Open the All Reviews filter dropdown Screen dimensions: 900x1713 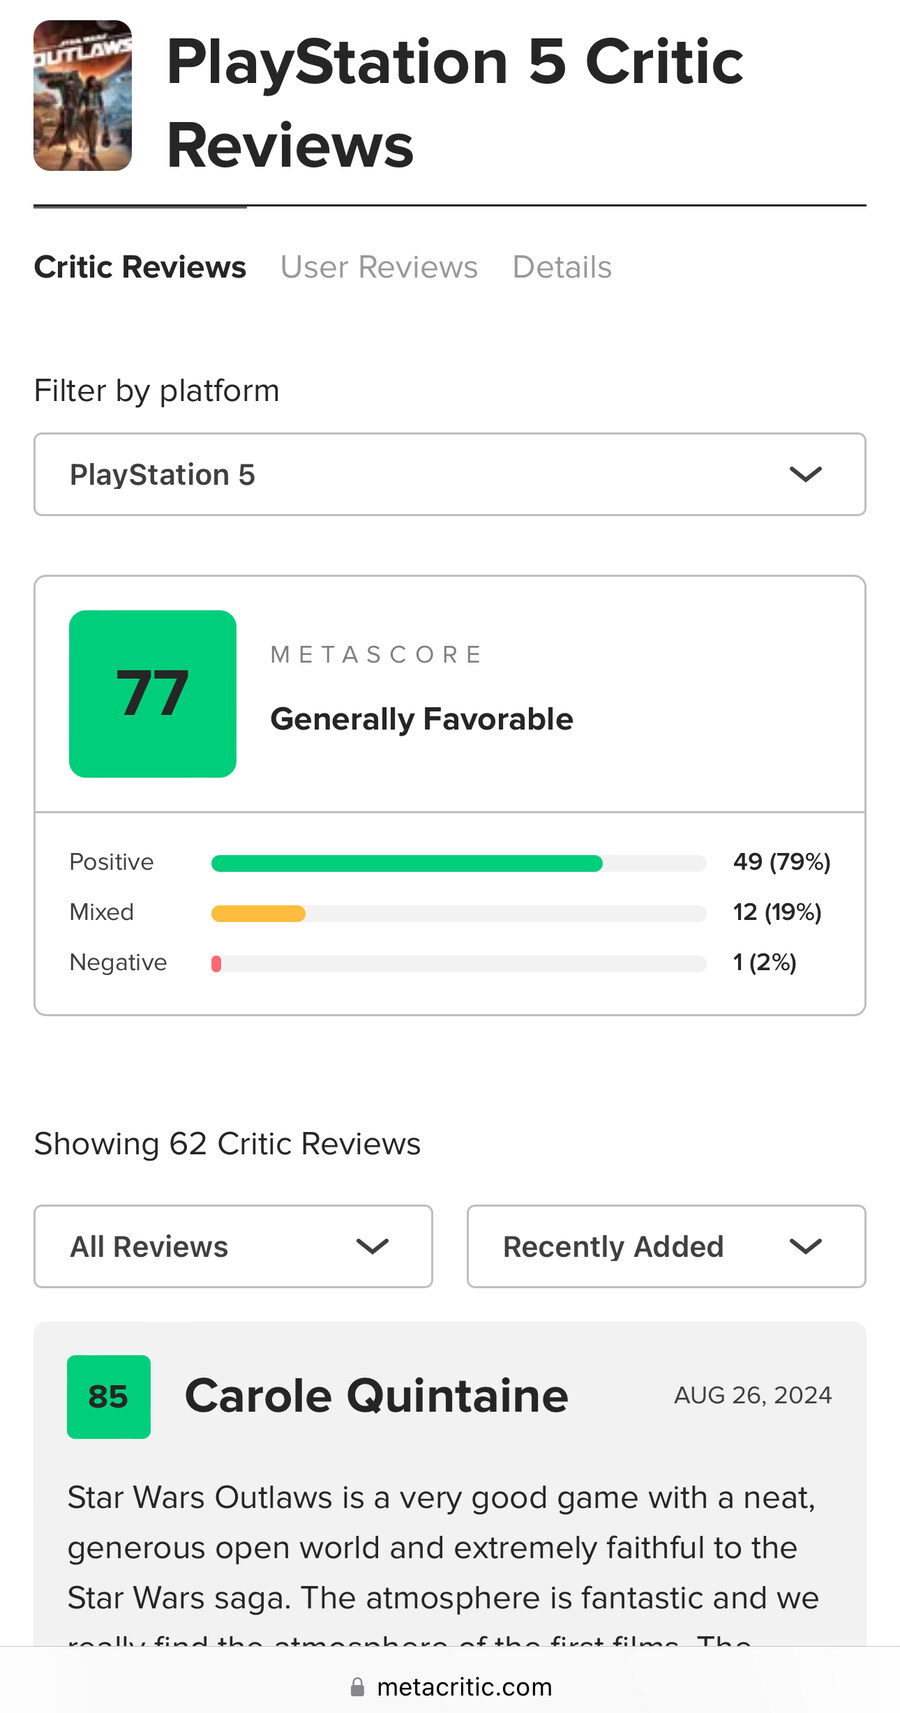click(x=232, y=1246)
